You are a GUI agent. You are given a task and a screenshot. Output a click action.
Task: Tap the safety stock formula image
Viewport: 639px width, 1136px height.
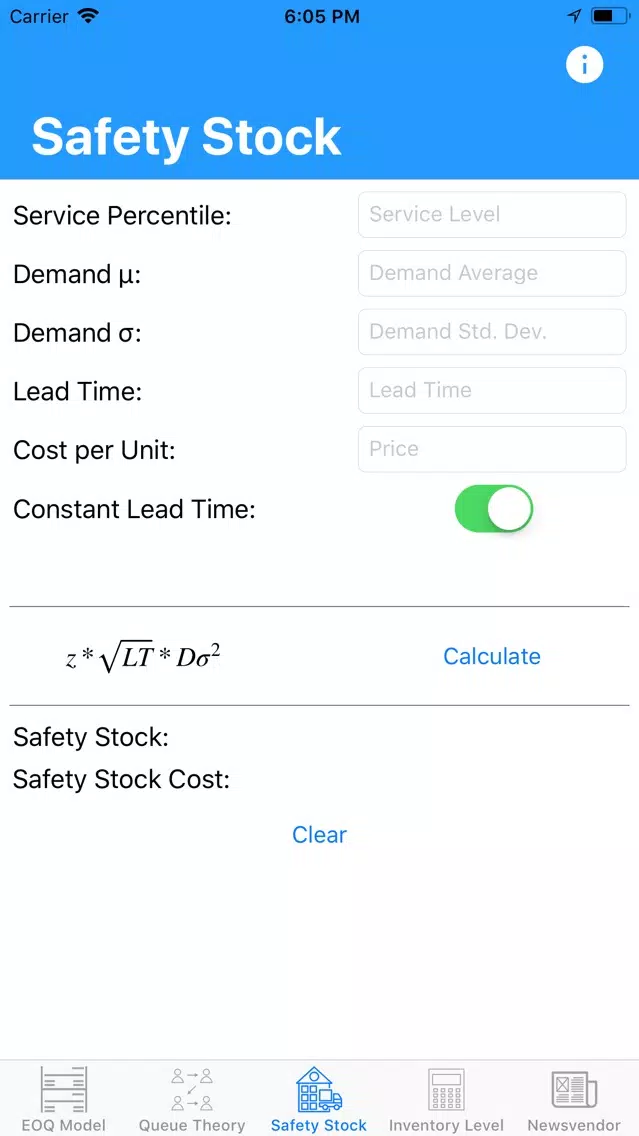click(x=143, y=658)
